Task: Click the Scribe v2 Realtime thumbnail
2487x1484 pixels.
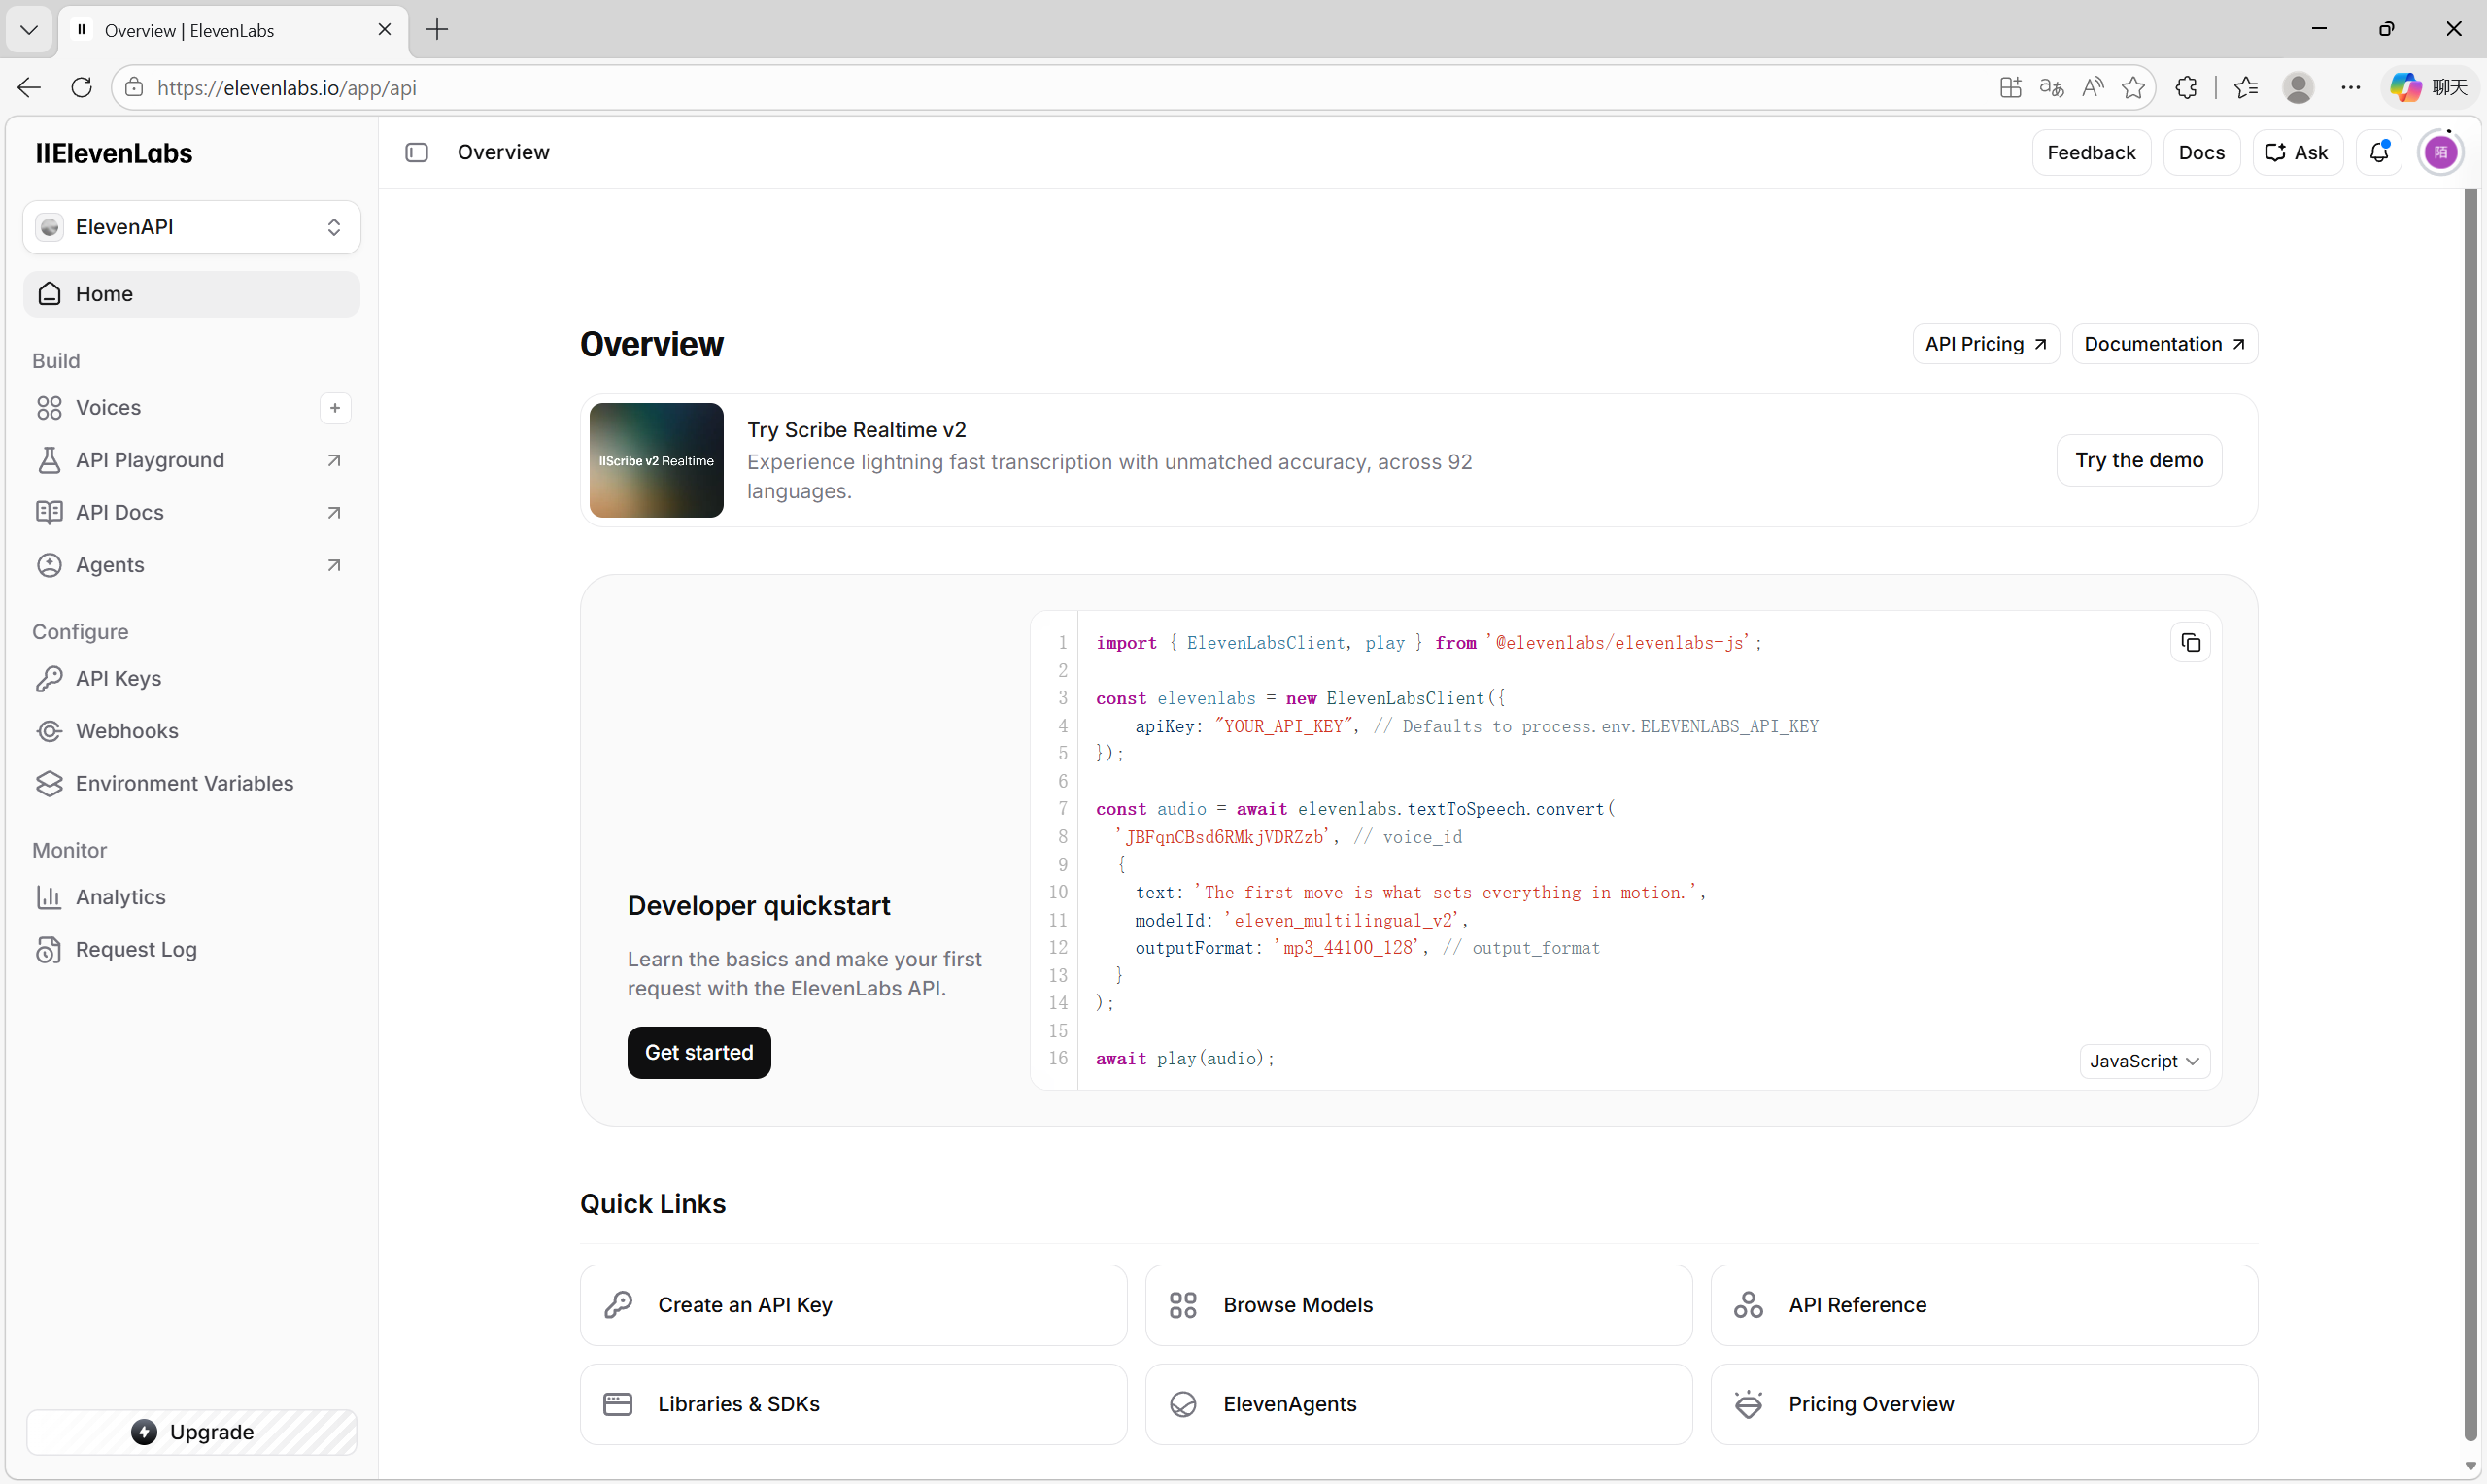Action: point(656,460)
